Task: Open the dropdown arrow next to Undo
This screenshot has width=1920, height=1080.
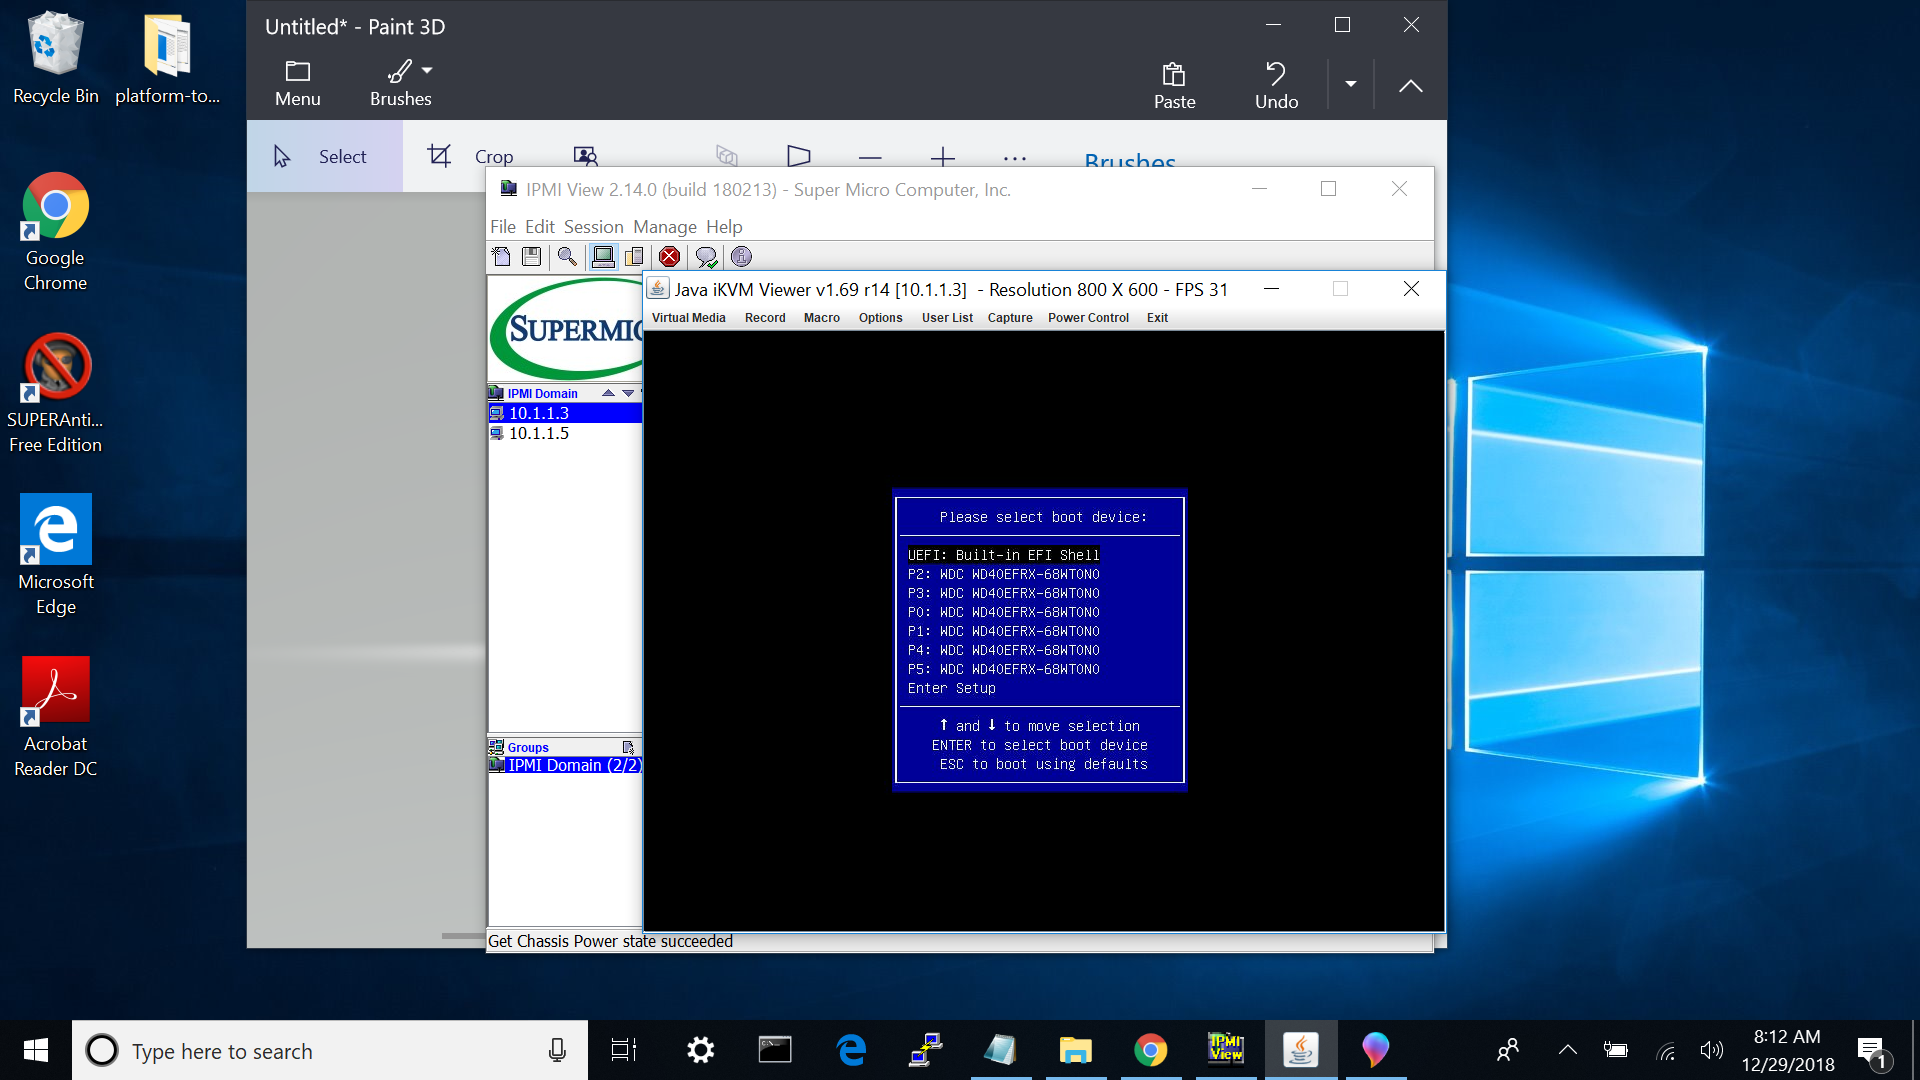Action: click(x=1350, y=84)
